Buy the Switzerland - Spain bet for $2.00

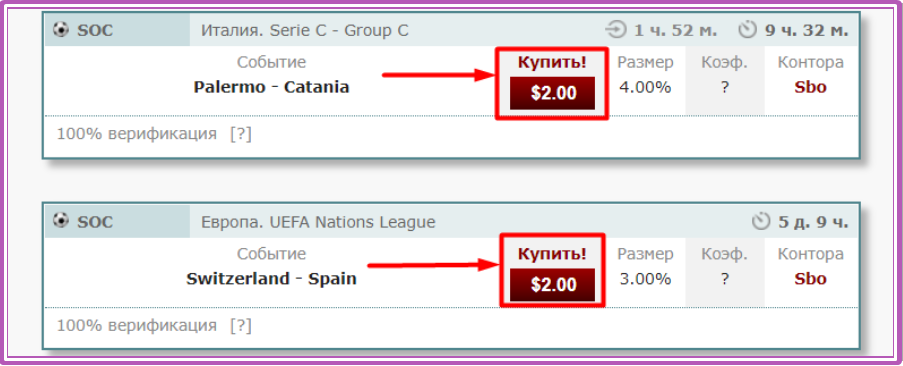(x=552, y=284)
